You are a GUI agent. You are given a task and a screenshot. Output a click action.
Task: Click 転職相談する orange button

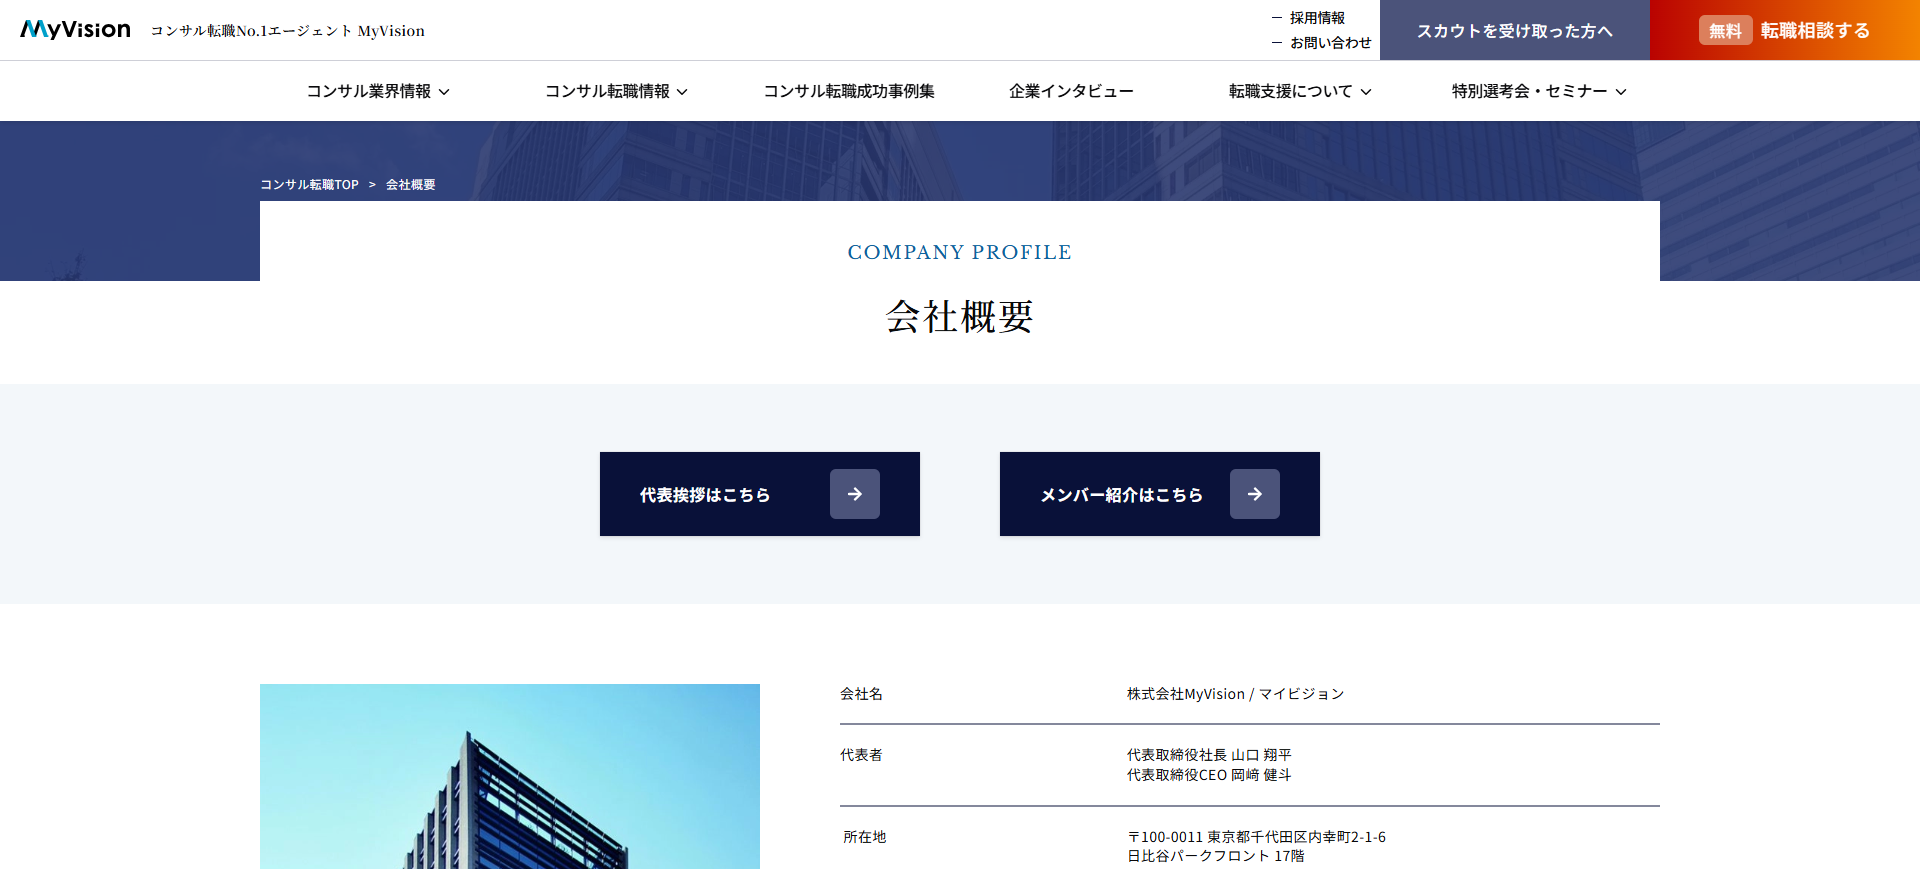(x=1785, y=30)
